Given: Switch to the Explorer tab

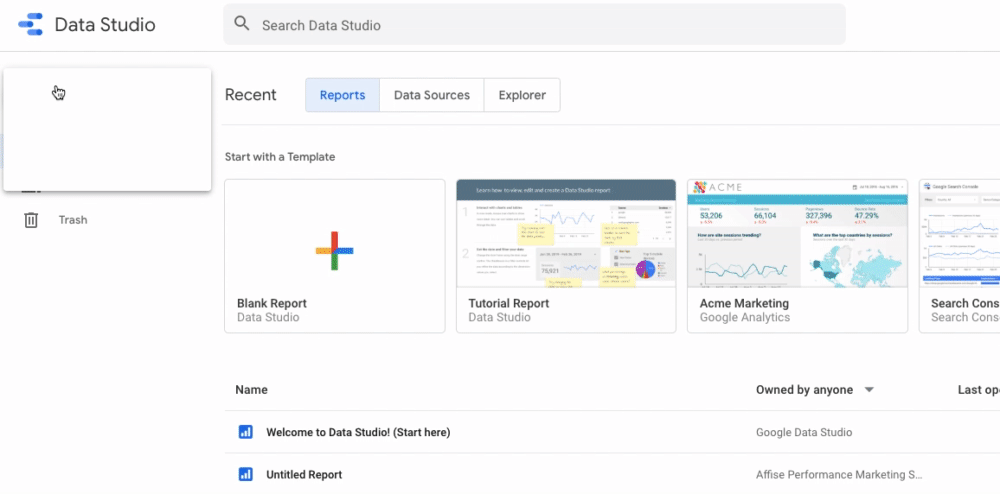Looking at the screenshot, I should (x=522, y=95).
